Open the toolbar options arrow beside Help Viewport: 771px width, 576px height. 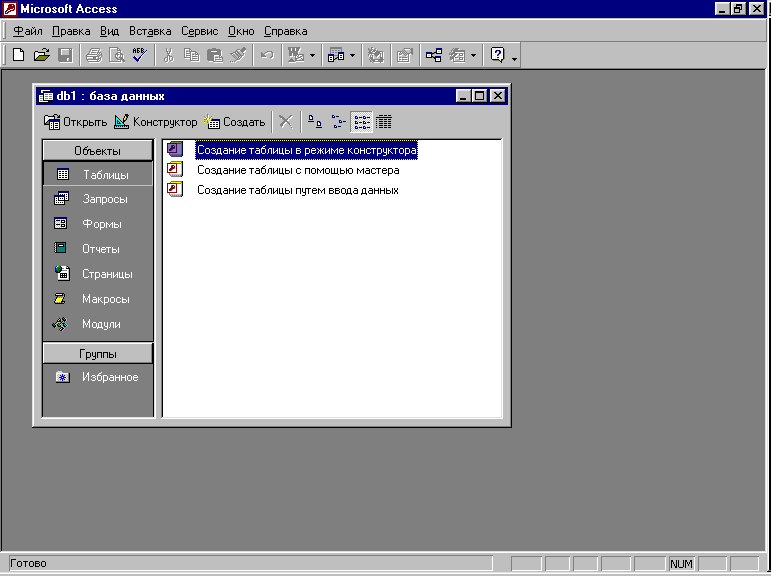pyautogui.click(x=514, y=58)
